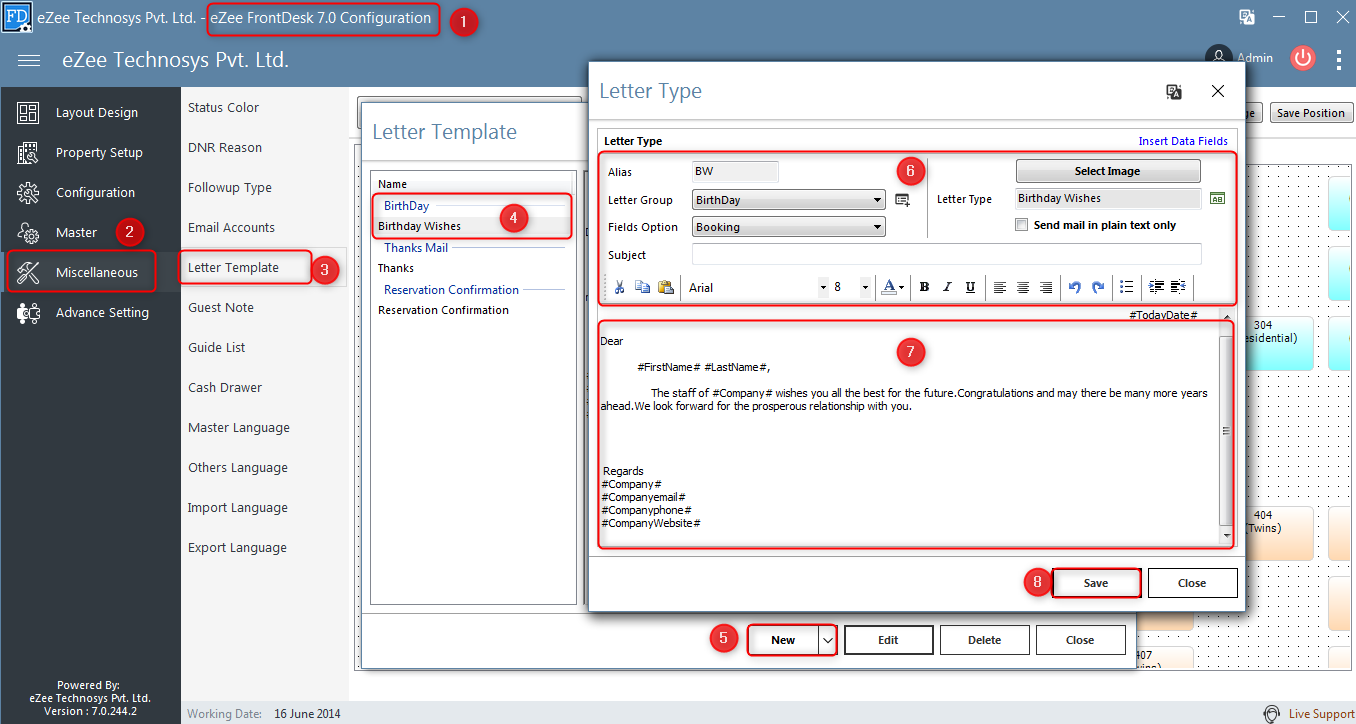Click New in Letter Template window
Image resolution: width=1356 pixels, height=724 pixels.
(x=783, y=640)
